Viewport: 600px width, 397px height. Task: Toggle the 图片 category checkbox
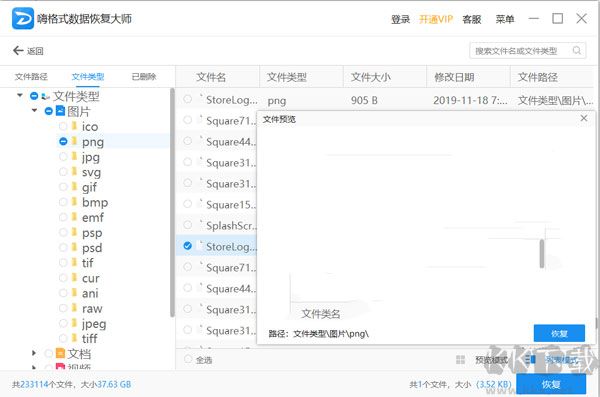pos(49,111)
